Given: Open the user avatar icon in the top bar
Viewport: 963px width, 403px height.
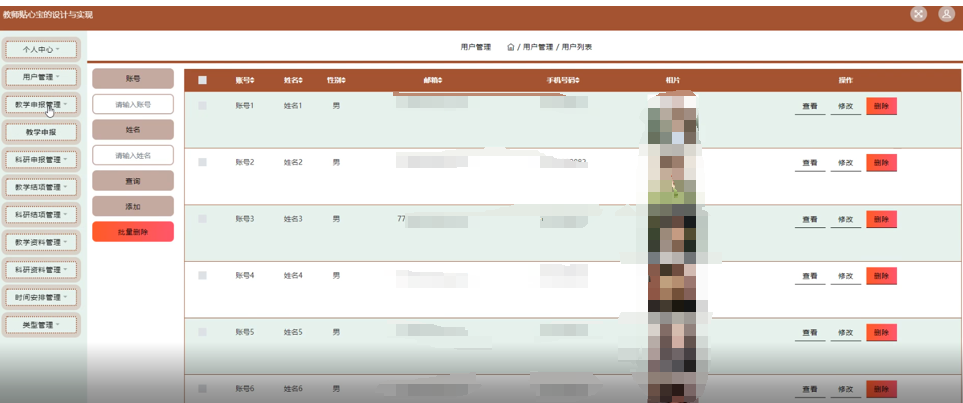Looking at the screenshot, I should [946, 15].
